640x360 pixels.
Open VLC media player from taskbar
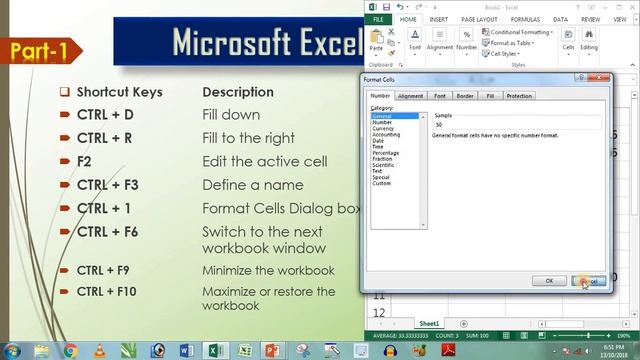click(100, 351)
